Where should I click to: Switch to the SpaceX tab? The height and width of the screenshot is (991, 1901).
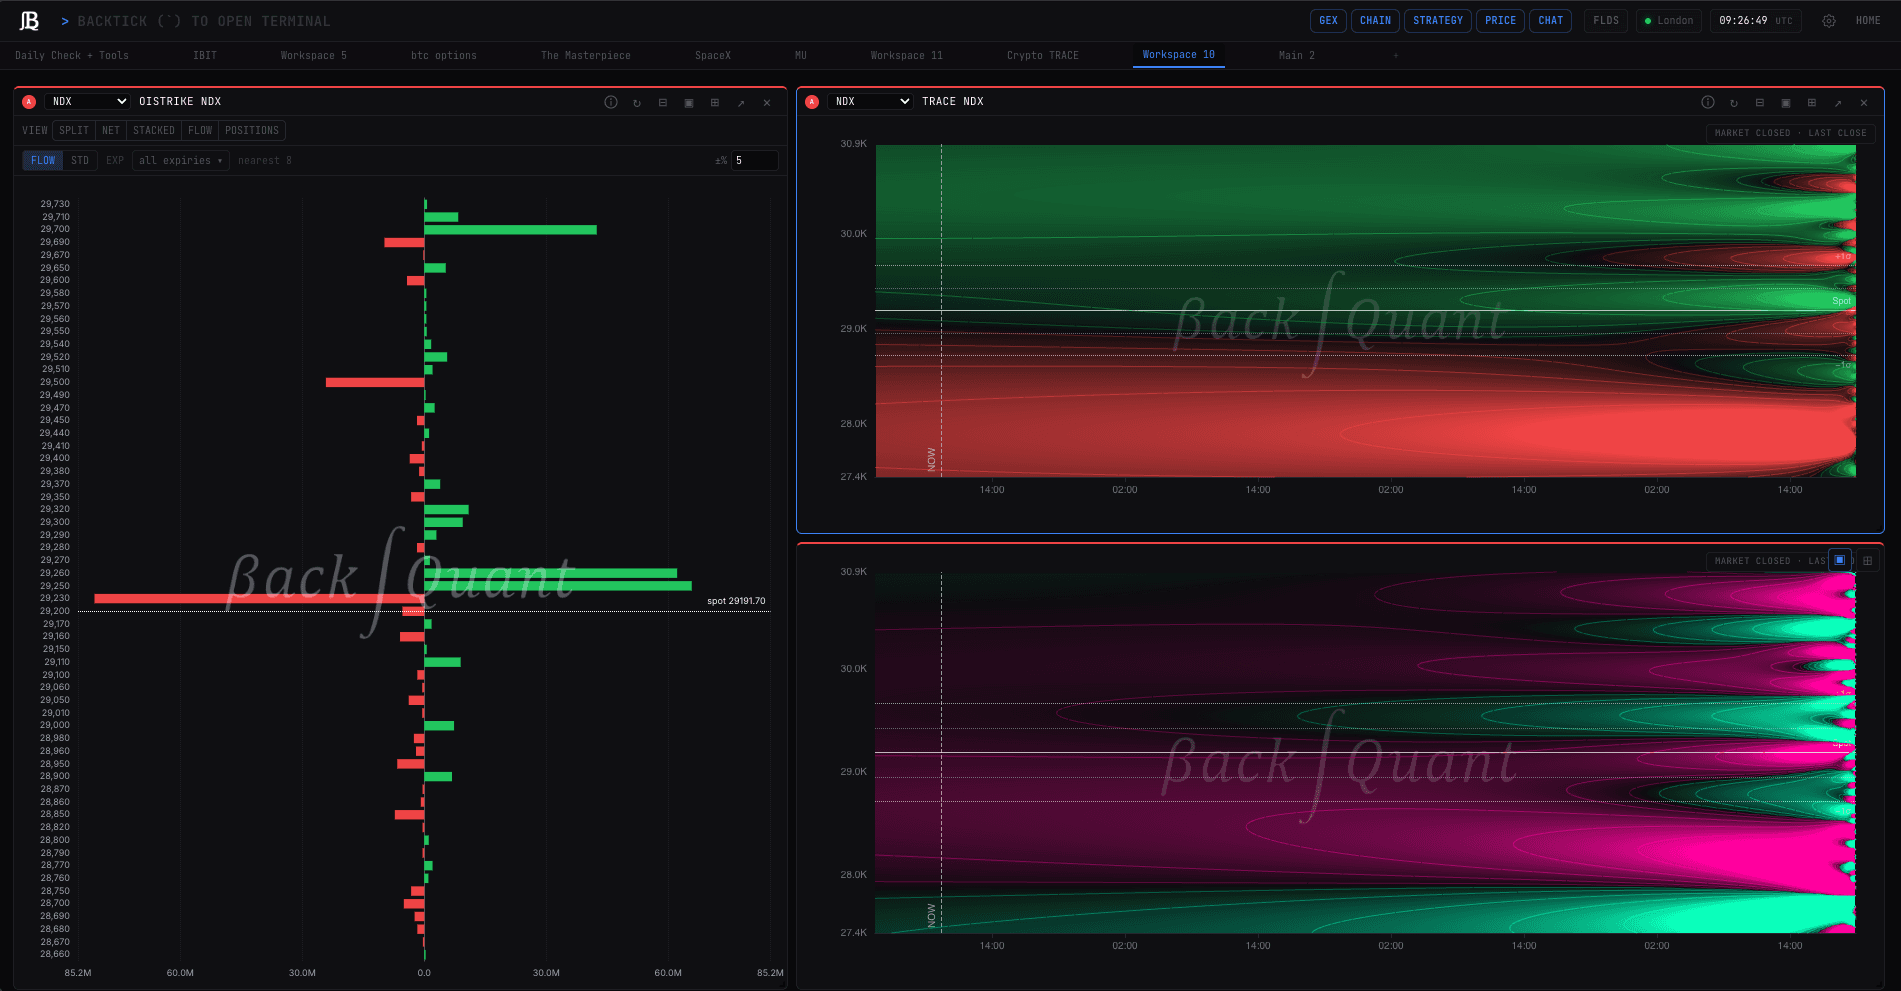713,56
